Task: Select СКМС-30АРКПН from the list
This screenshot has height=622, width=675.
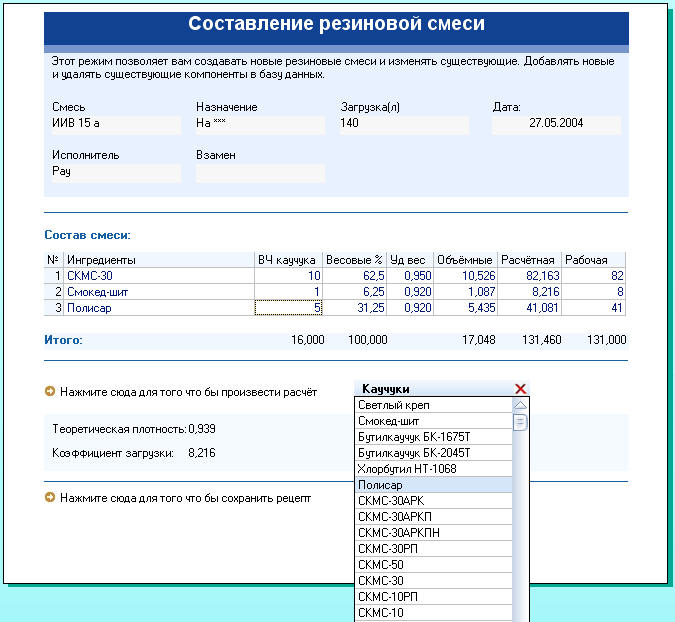Action: [434, 532]
